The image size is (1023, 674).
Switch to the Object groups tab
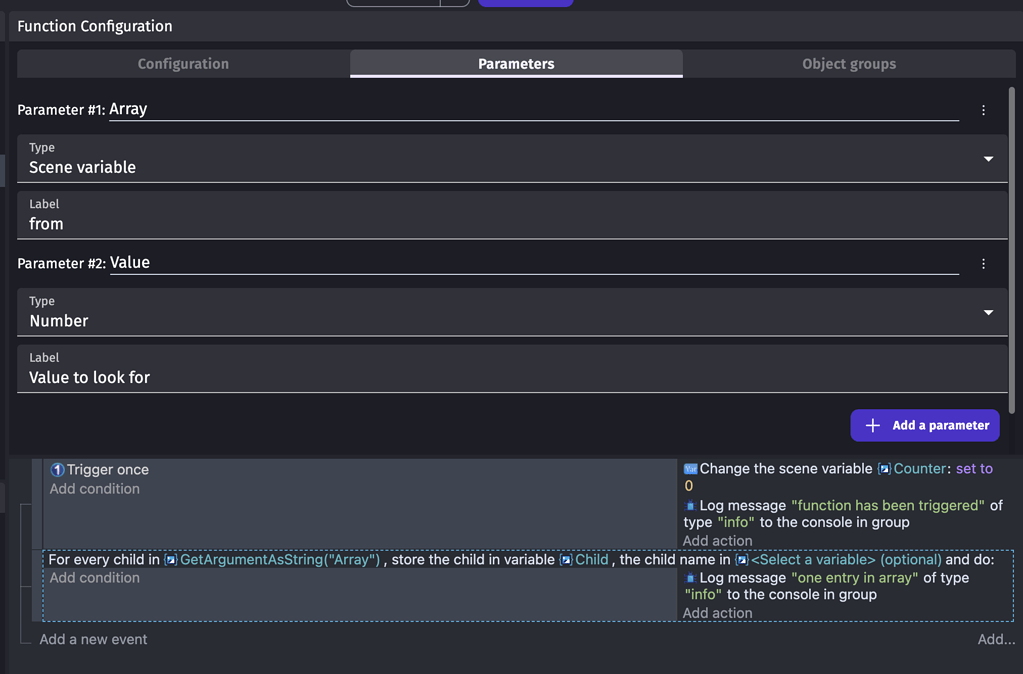coord(849,63)
